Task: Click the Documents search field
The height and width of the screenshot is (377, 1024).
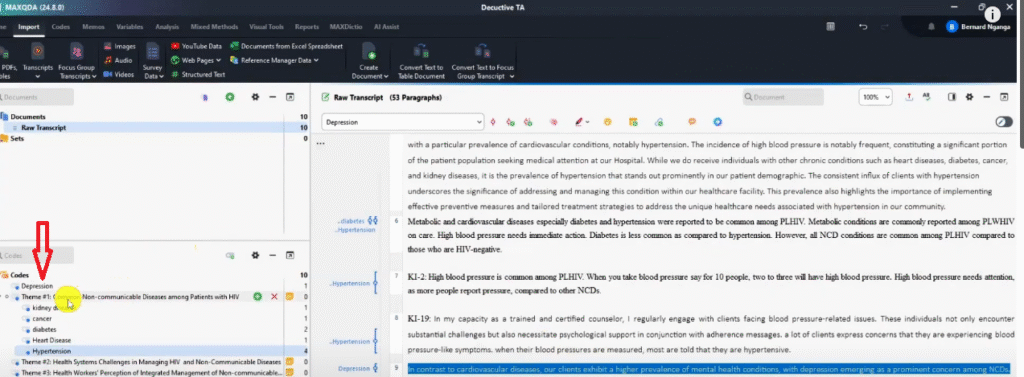Action: (37, 97)
